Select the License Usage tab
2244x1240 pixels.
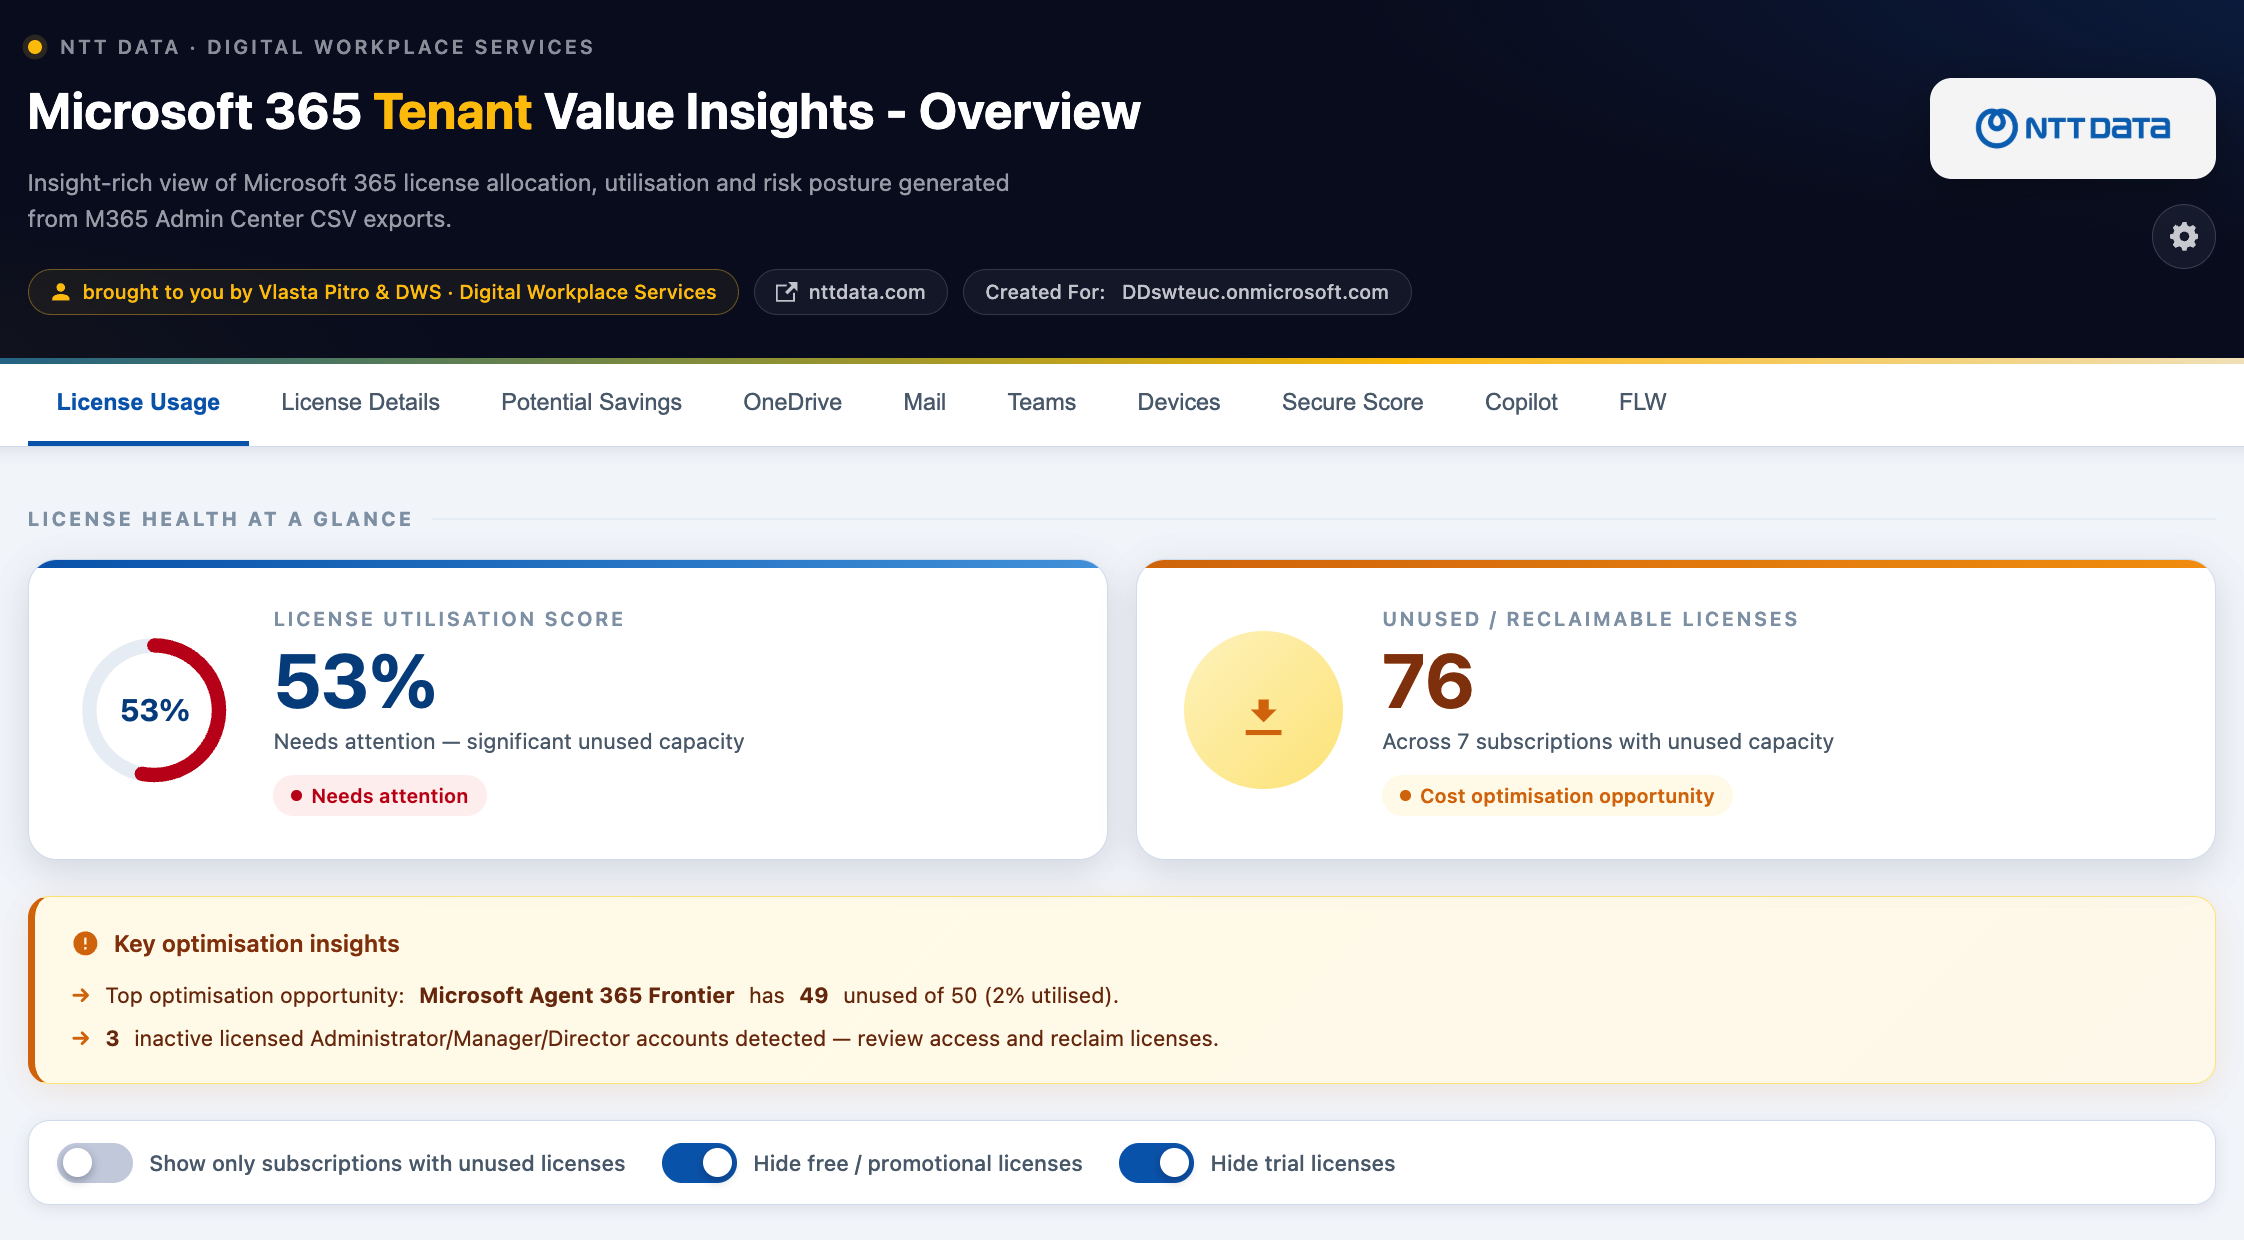[138, 402]
